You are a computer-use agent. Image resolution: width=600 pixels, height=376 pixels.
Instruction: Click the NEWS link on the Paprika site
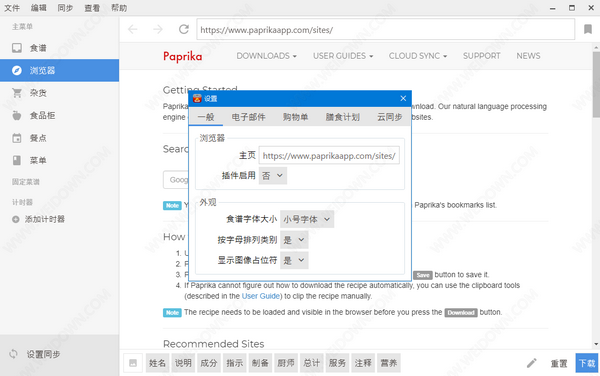pos(528,56)
